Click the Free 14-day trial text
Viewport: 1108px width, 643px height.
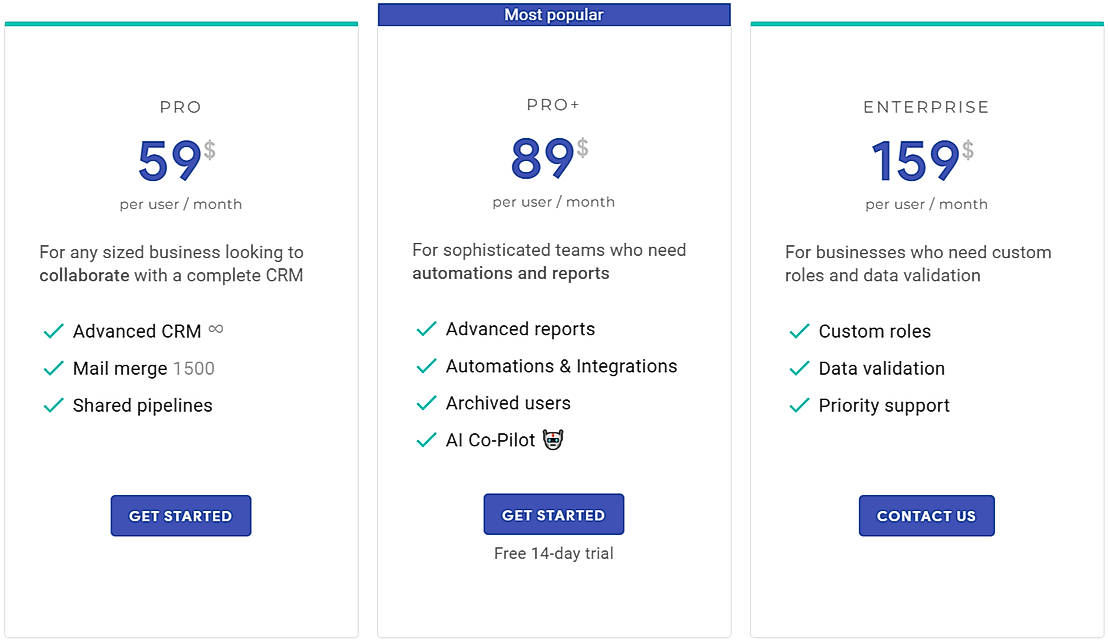[x=554, y=553]
